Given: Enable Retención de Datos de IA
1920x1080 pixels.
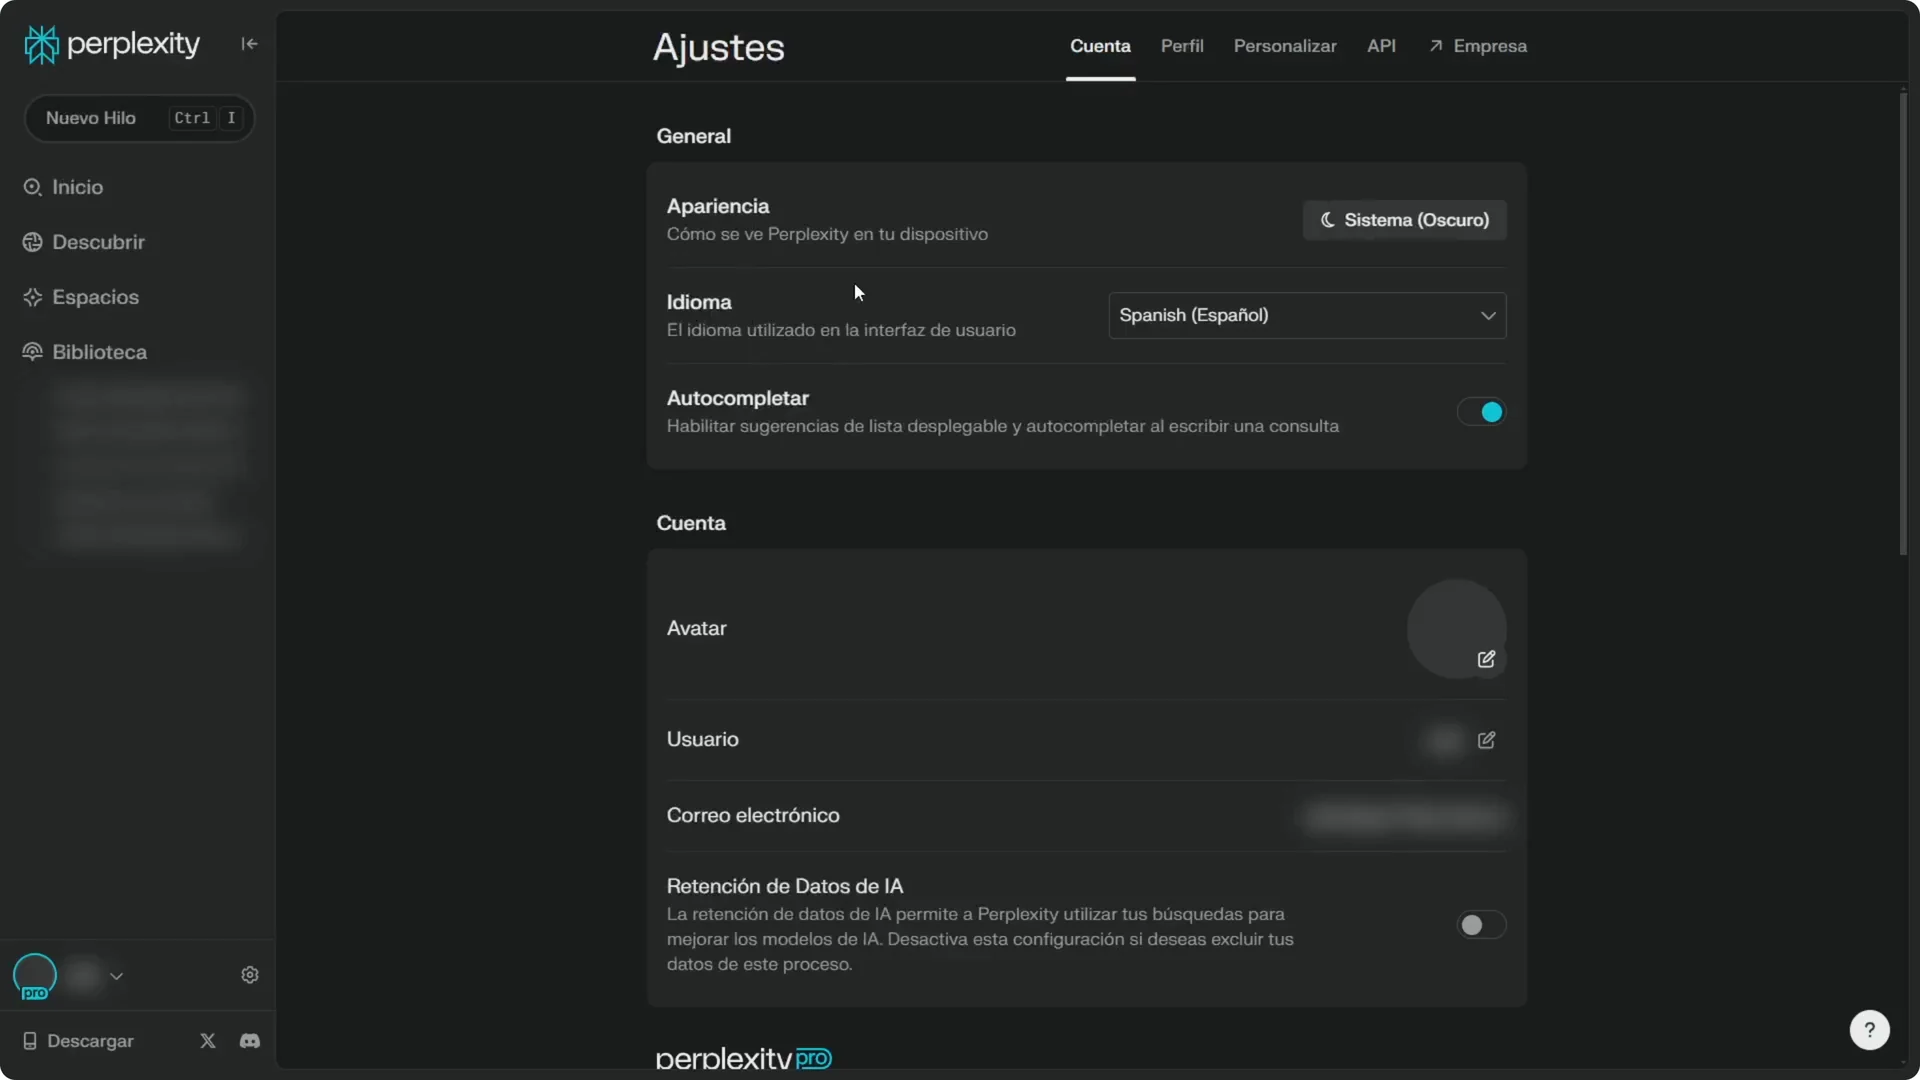Looking at the screenshot, I should click(1480, 925).
